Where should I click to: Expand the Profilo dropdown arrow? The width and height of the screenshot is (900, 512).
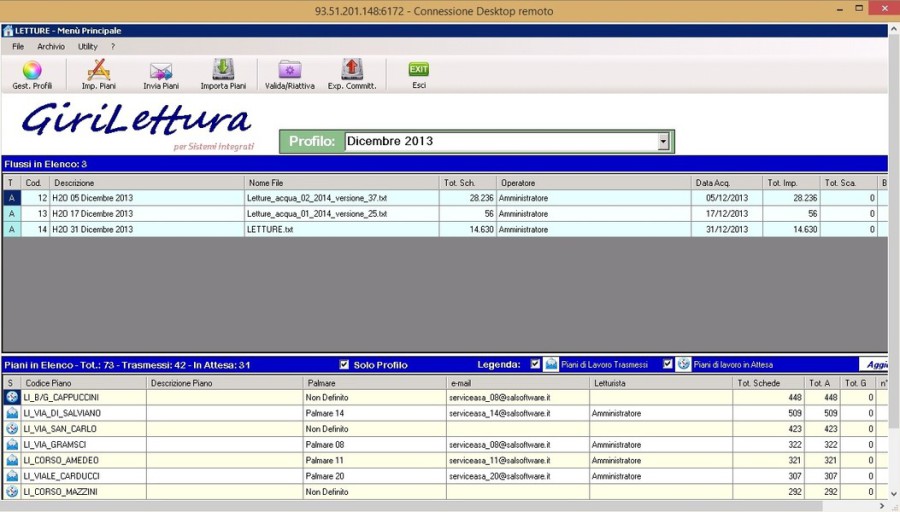click(662, 142)
